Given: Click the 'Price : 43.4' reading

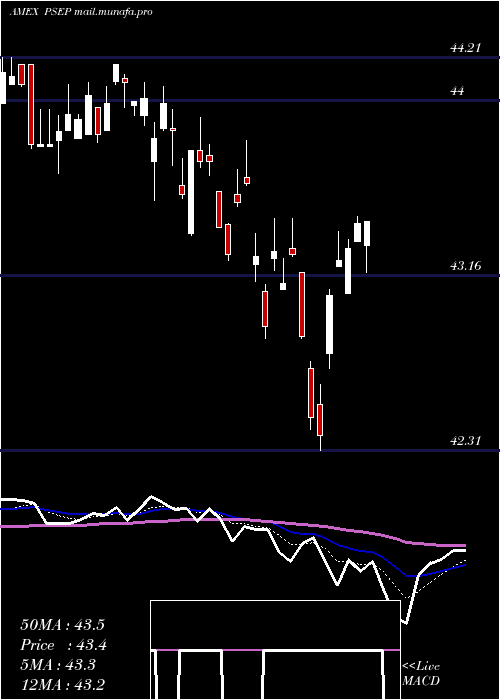Looking at the screenshot, I should pyautogui.click(x=64, y=645).
